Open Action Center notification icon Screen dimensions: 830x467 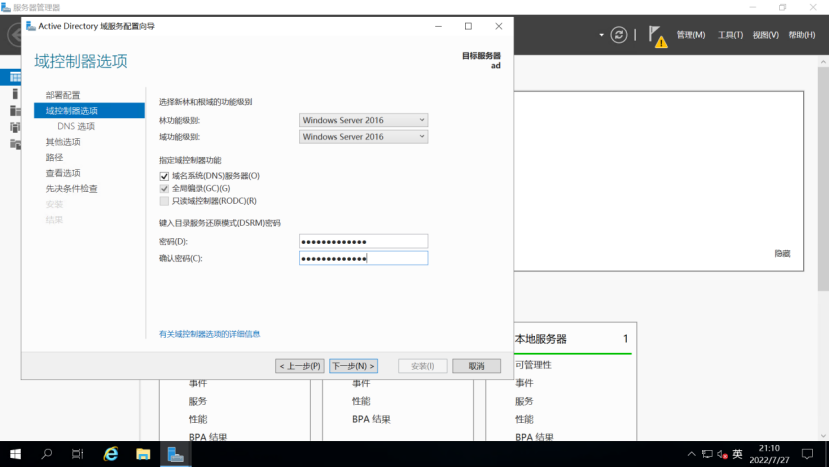[807, 454]
